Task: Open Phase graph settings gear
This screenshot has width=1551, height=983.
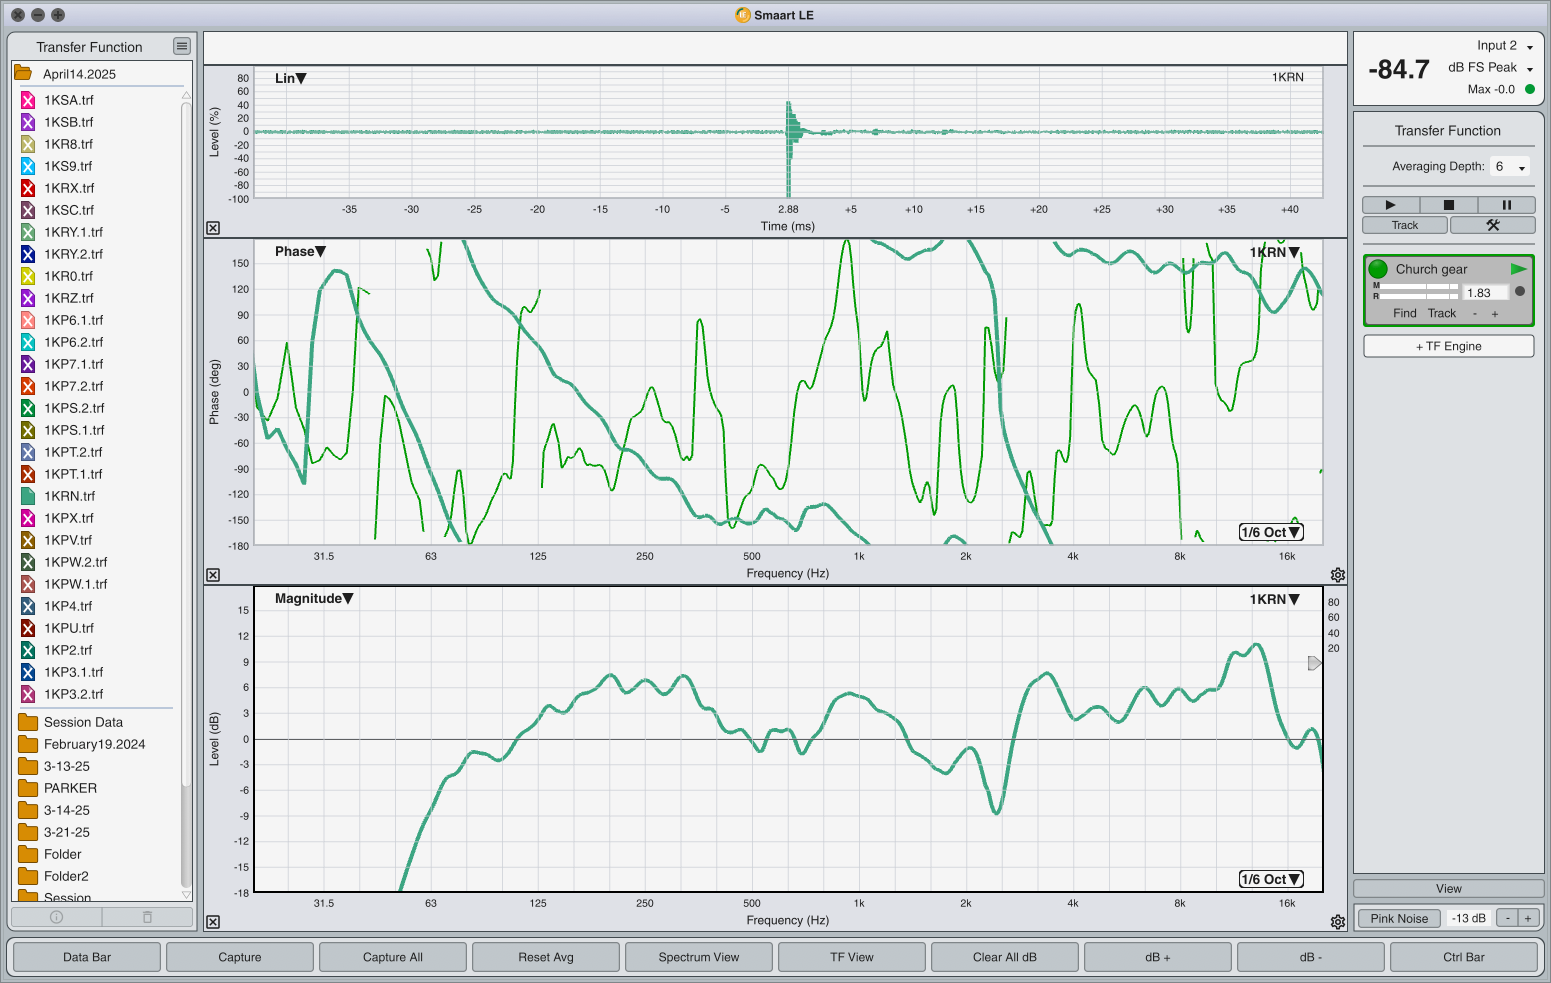Action: (1338, 575)
